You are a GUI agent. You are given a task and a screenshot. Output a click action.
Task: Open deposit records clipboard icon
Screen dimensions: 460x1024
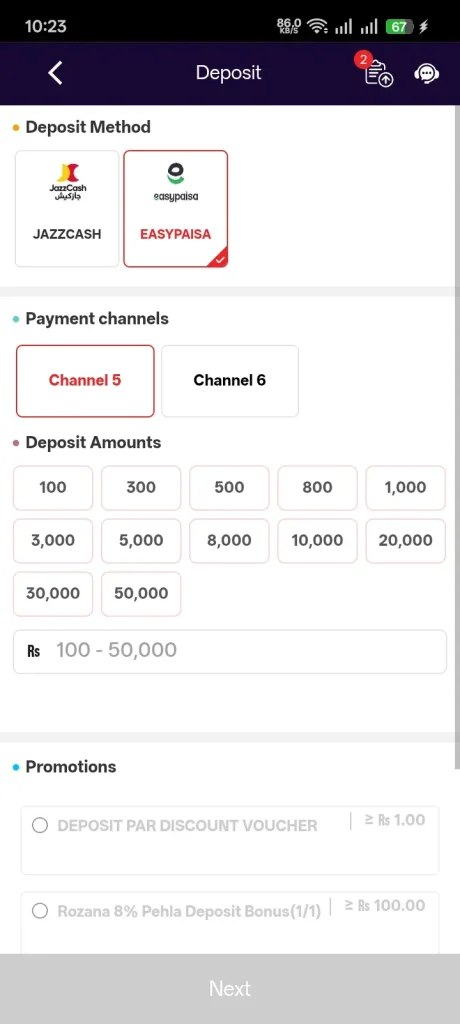[x=378, y=73]
